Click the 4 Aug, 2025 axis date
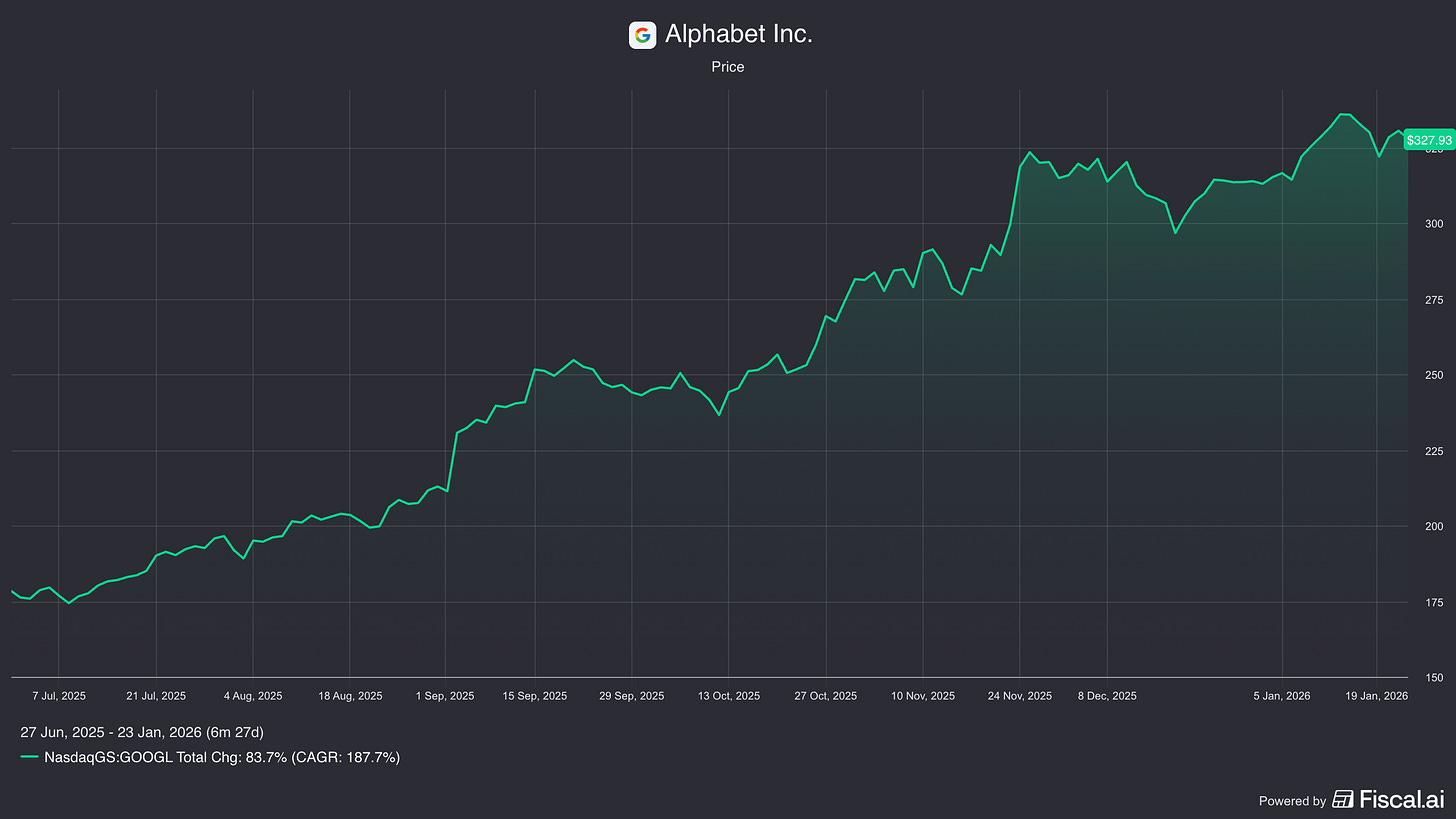1456x819 pixels. [253, 695]
